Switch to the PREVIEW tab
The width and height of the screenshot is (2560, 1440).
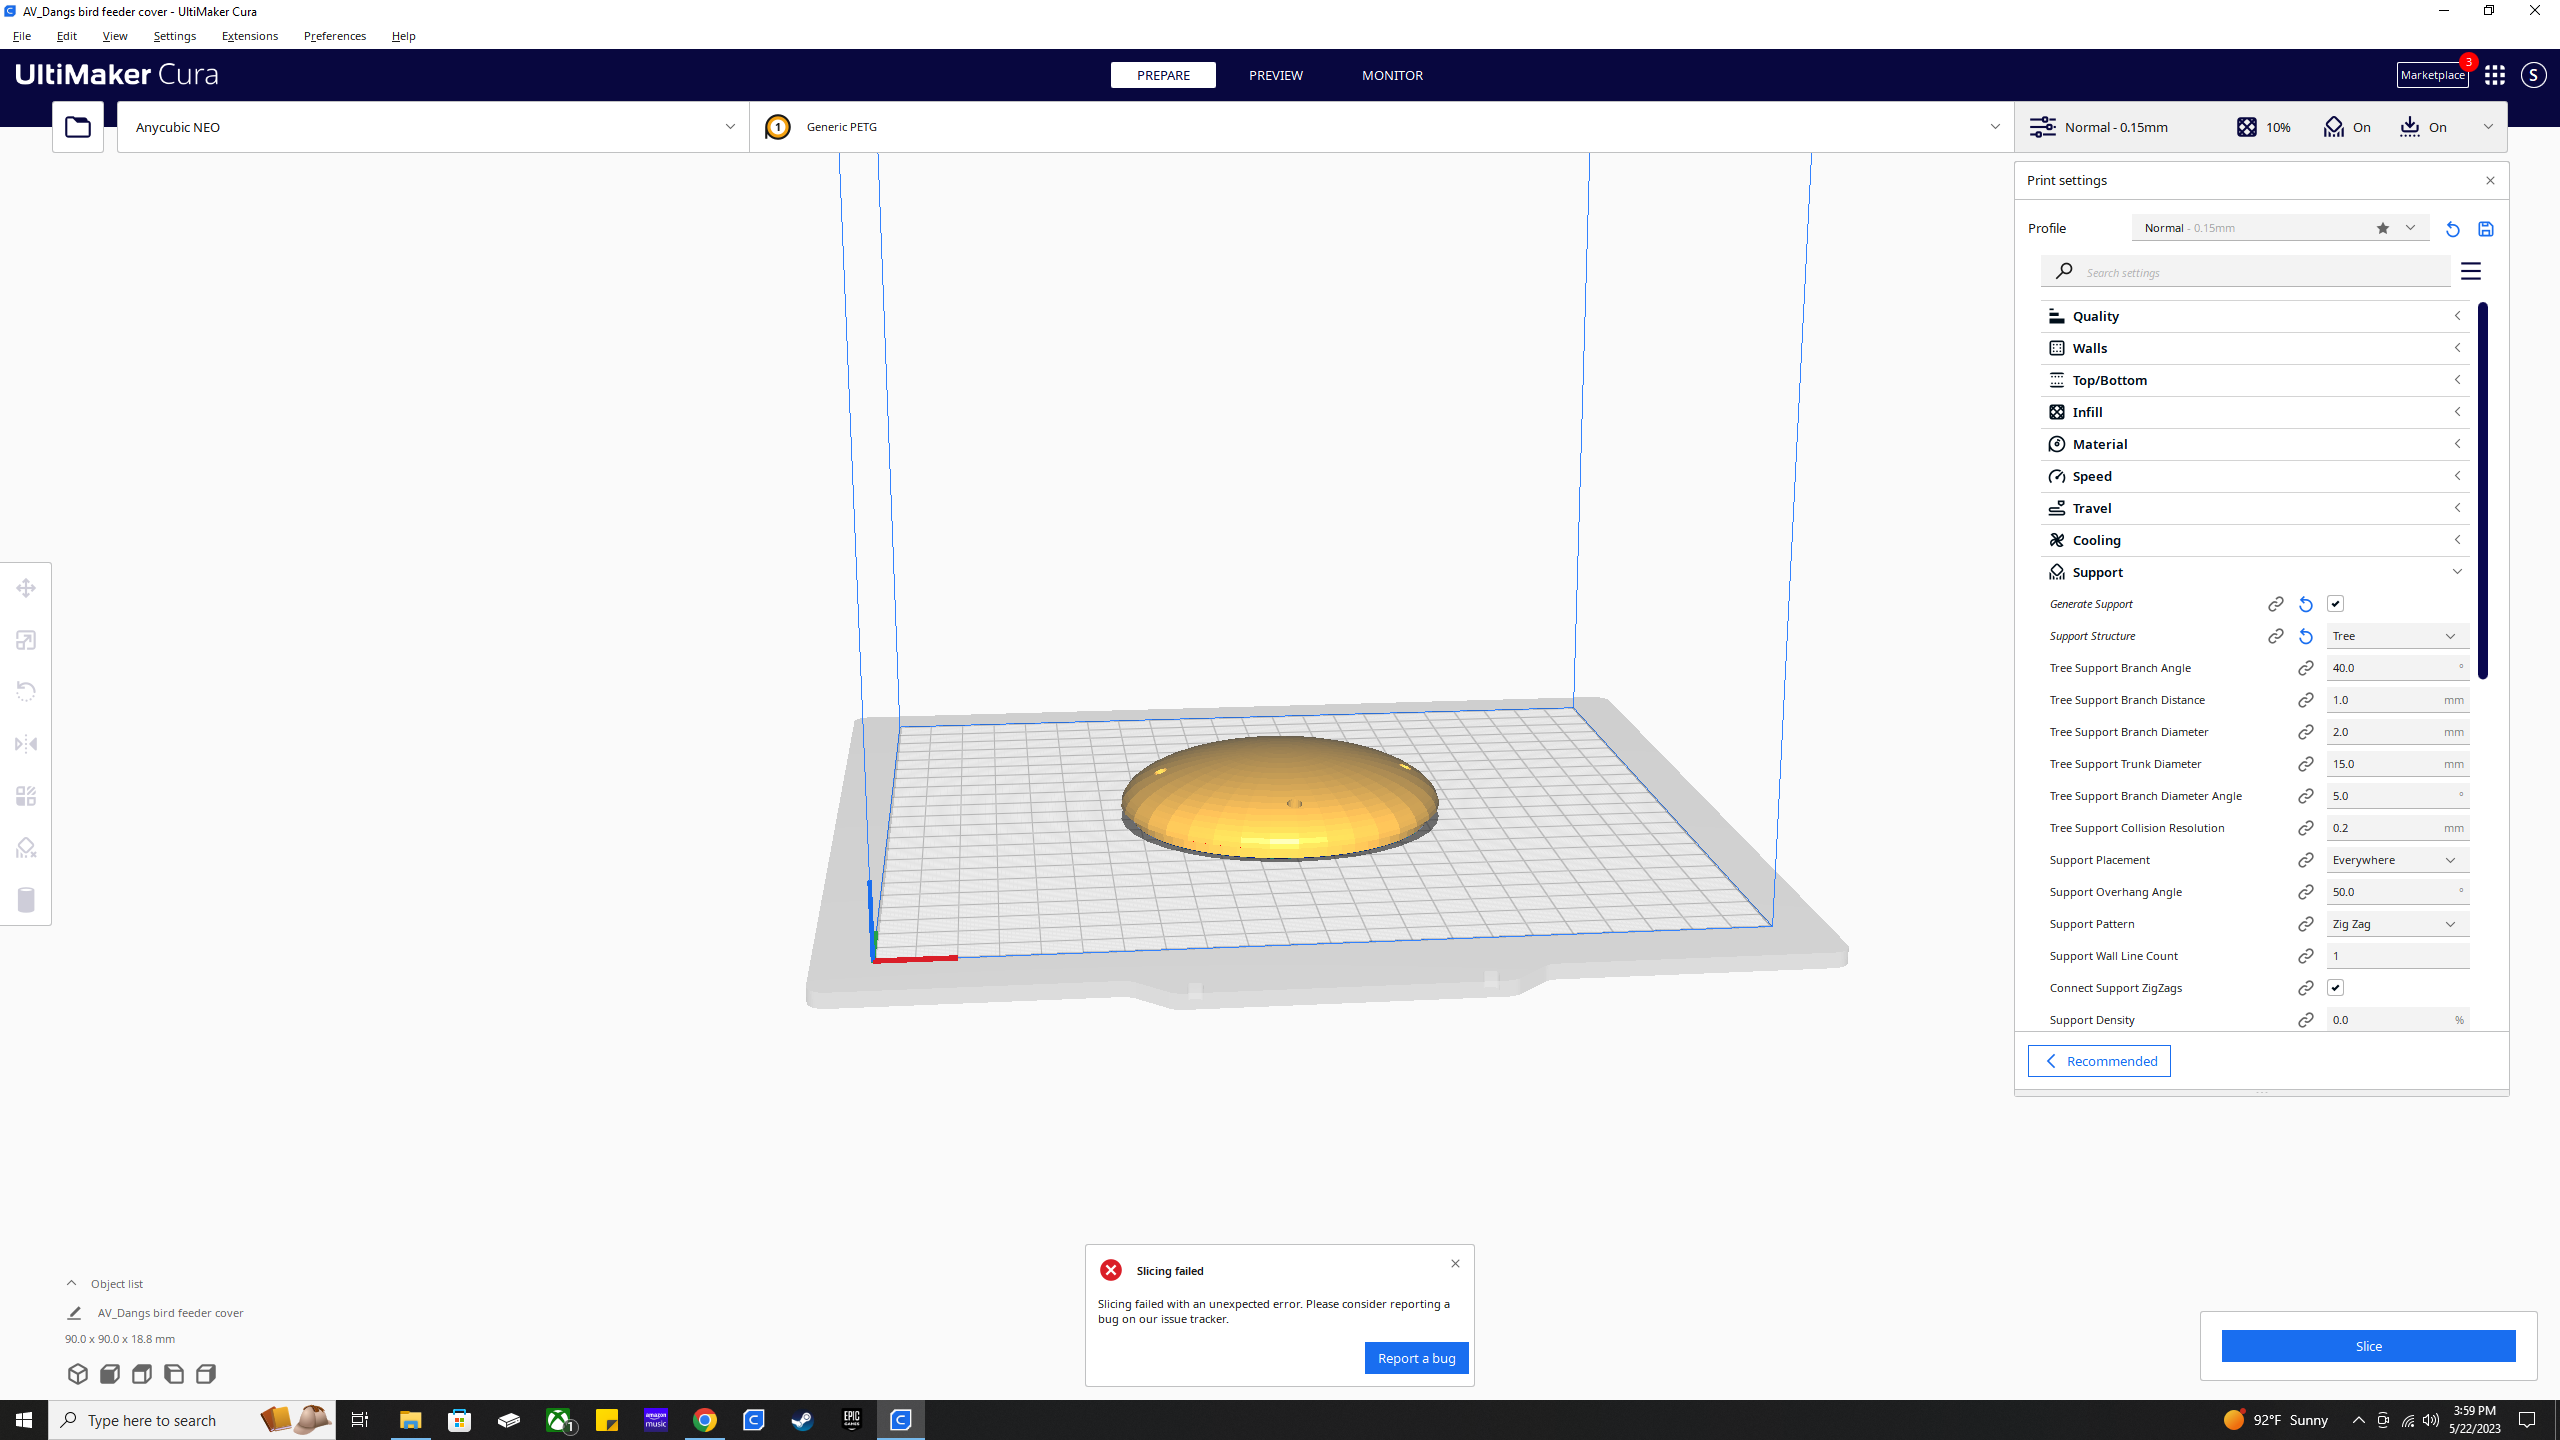click(x=1275, y=75)
